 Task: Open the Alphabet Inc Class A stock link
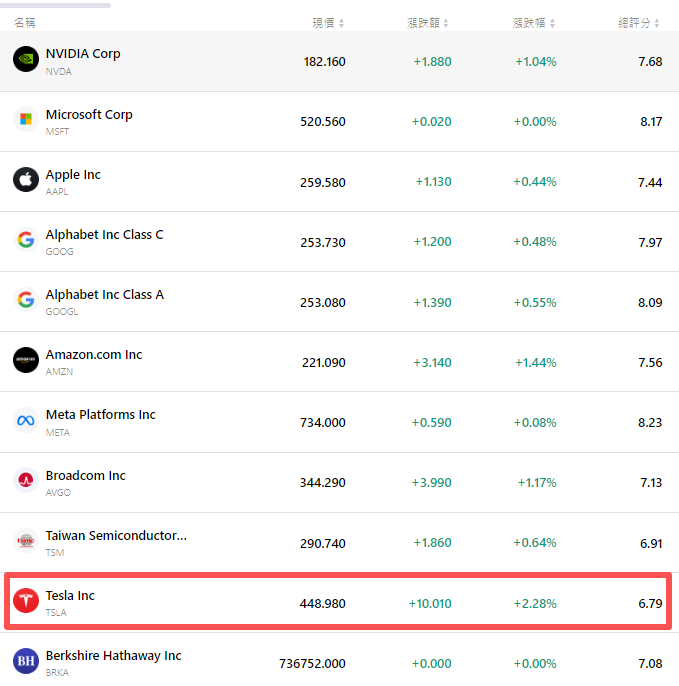tap(104, 295)
